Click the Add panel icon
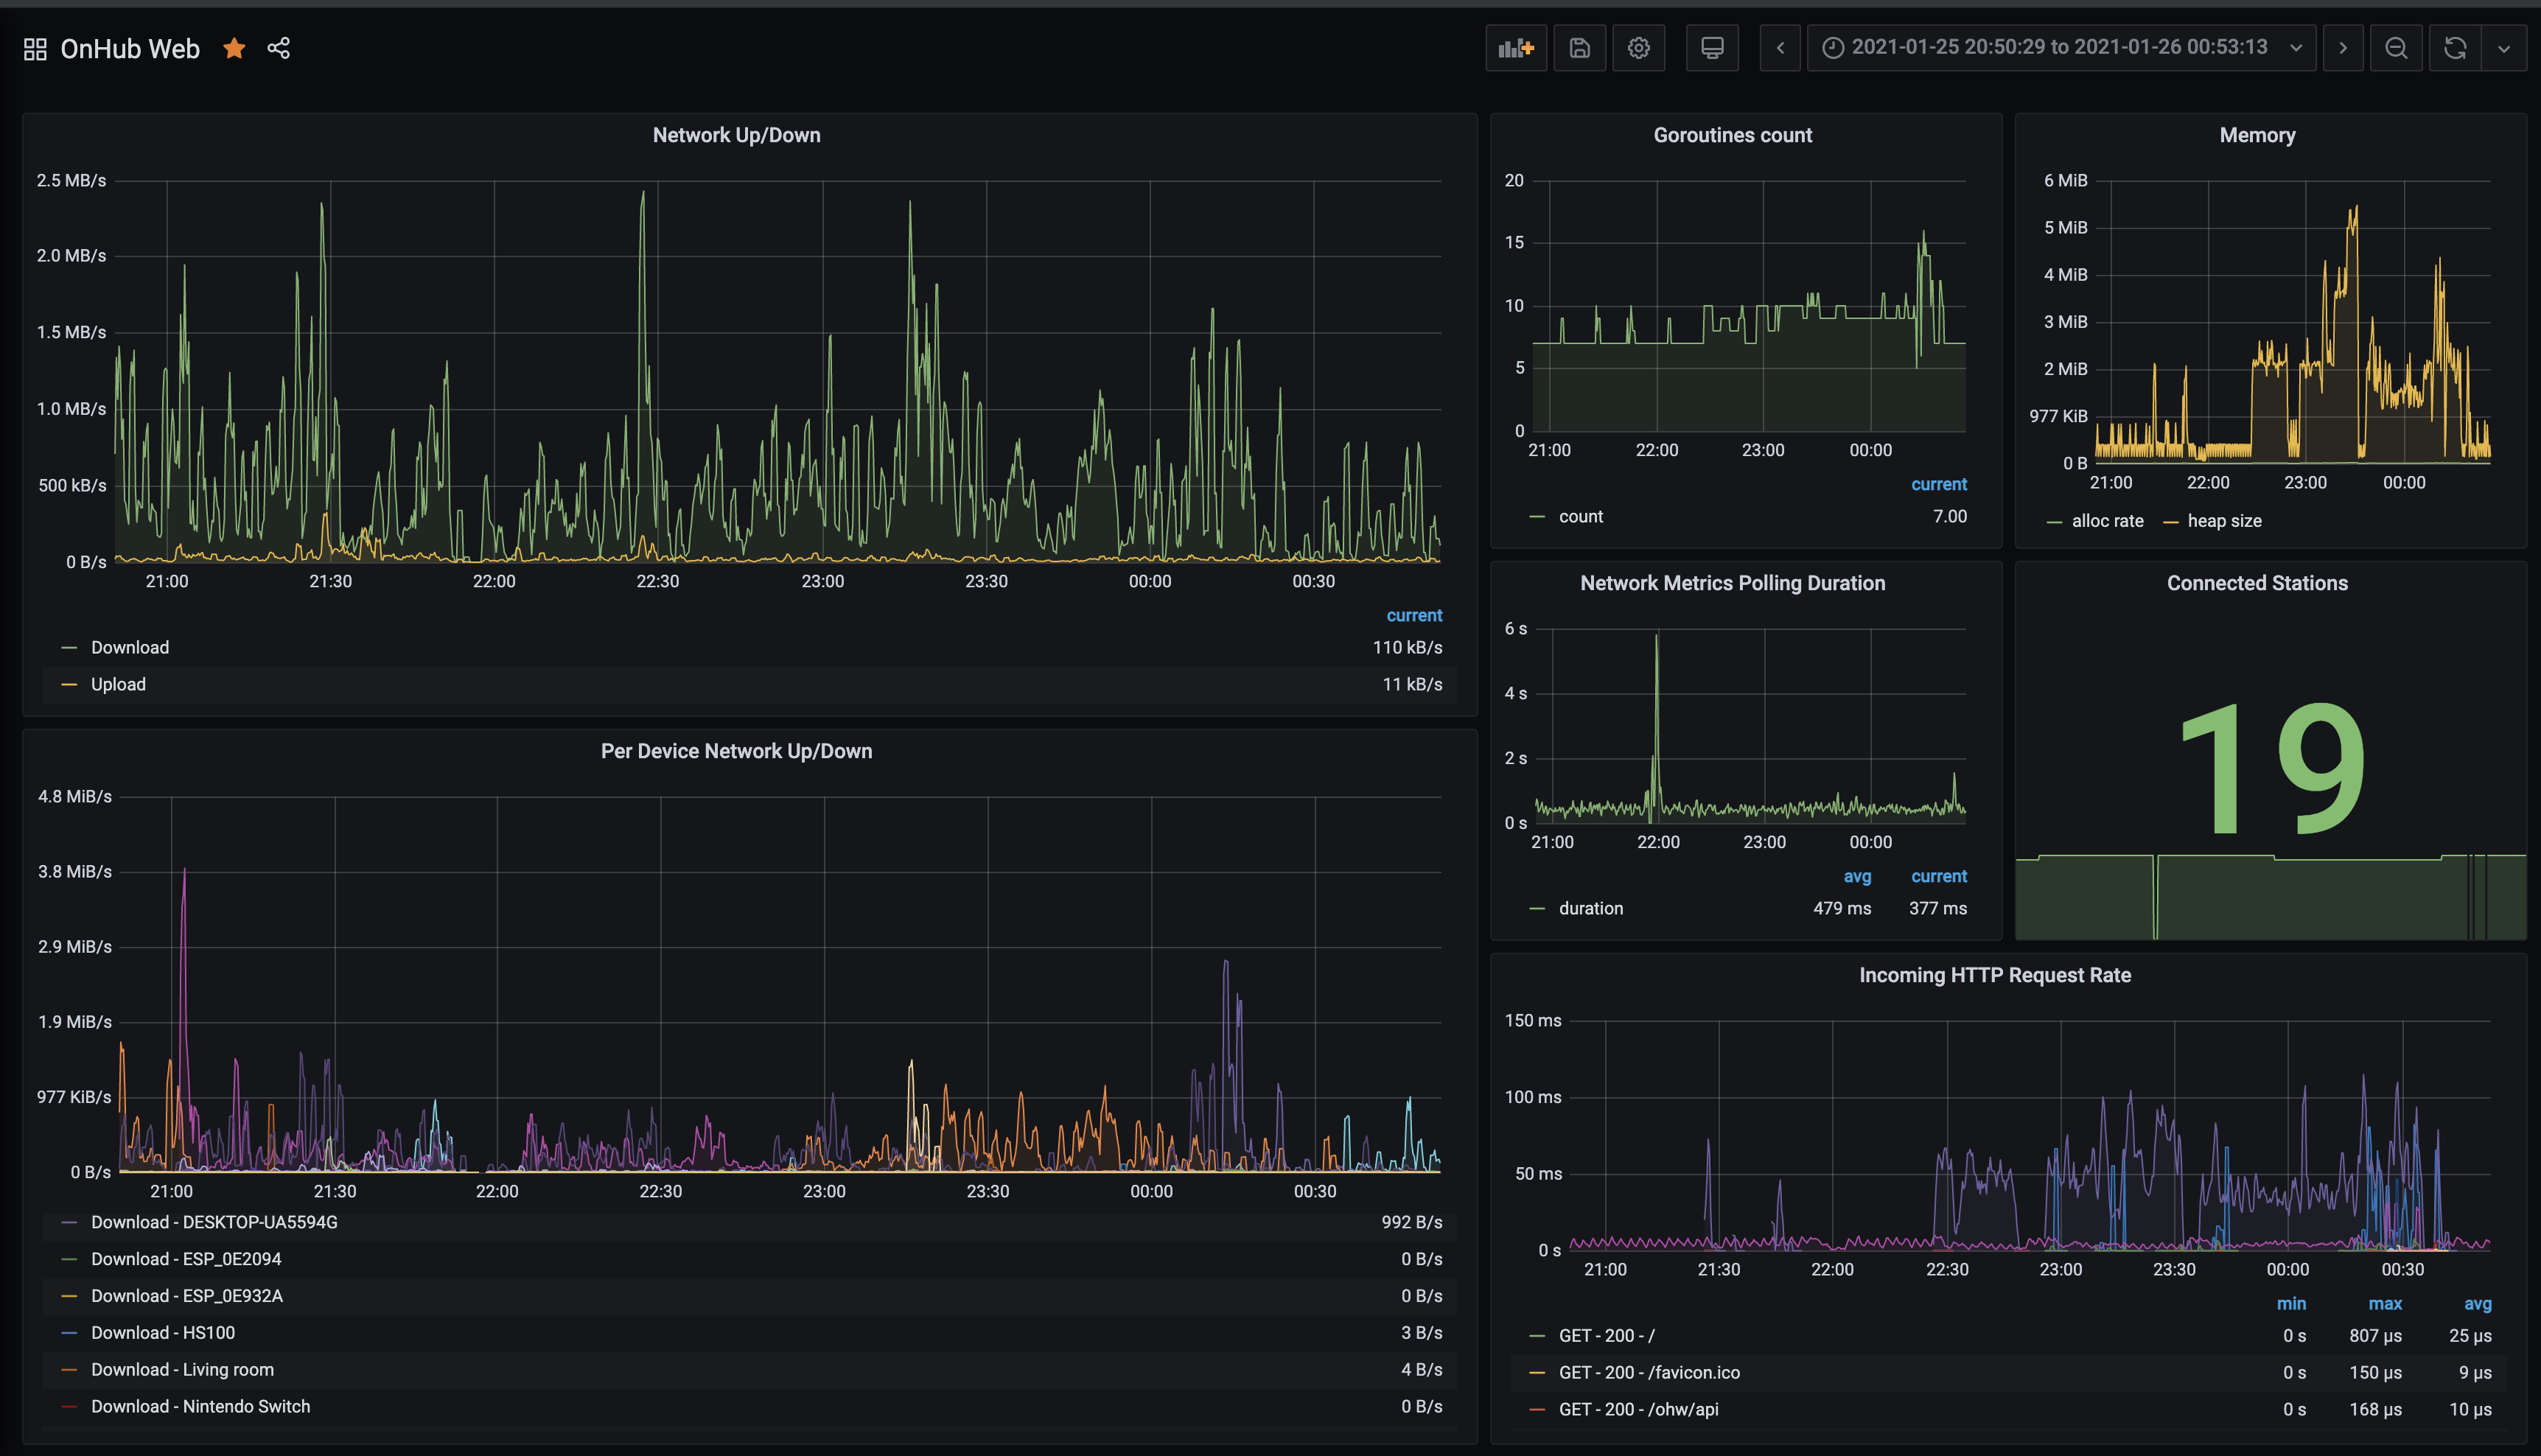The width and height of the screenshot is (2541, 1456). point(1516,48)
